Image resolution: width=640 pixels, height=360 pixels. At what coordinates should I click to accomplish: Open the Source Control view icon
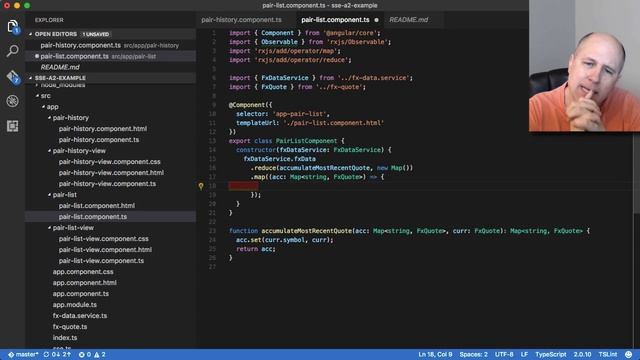pos(12,77)
